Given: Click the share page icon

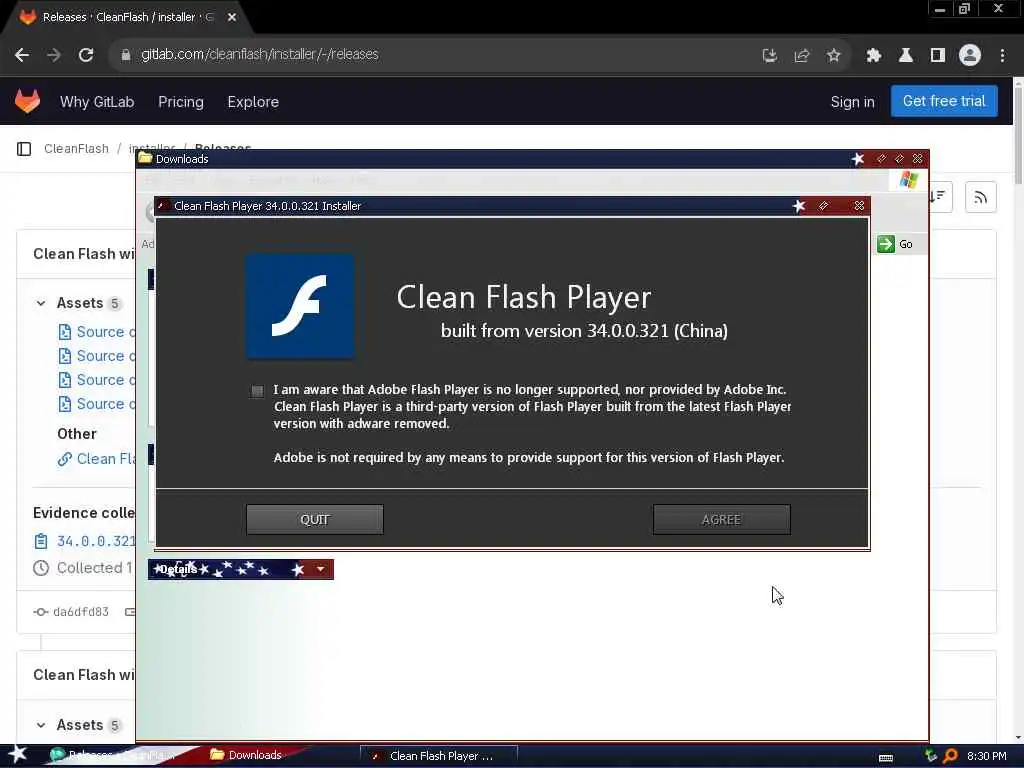Looking at the screenshot, I should point(802,56).
